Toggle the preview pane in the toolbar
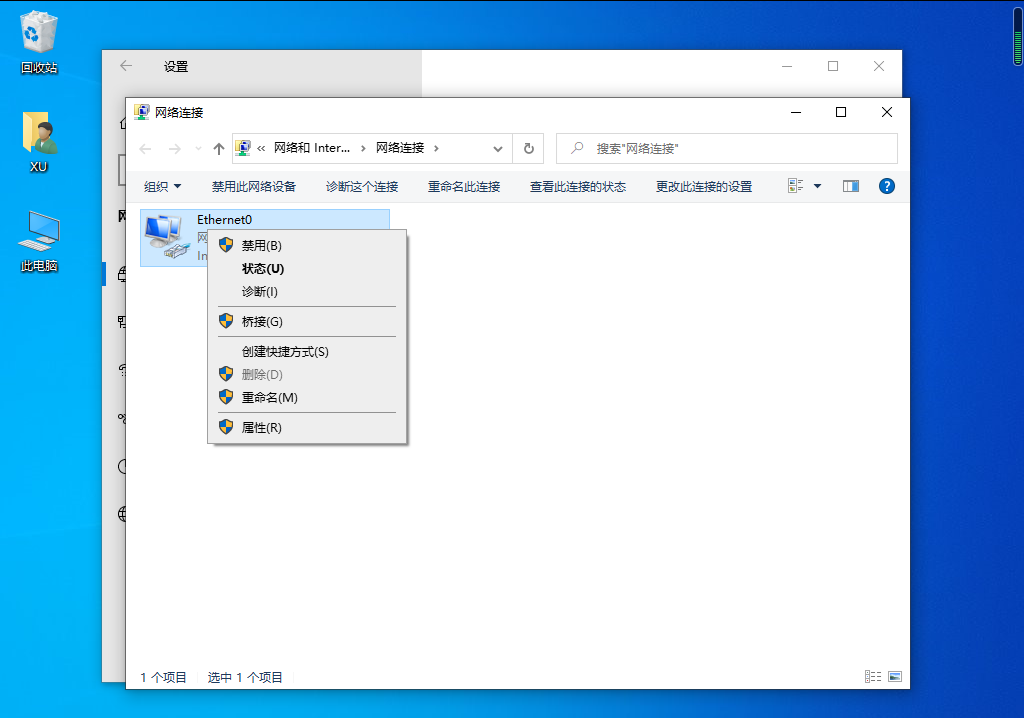The height and width of the screenshot is (718, 1024). 850,186
